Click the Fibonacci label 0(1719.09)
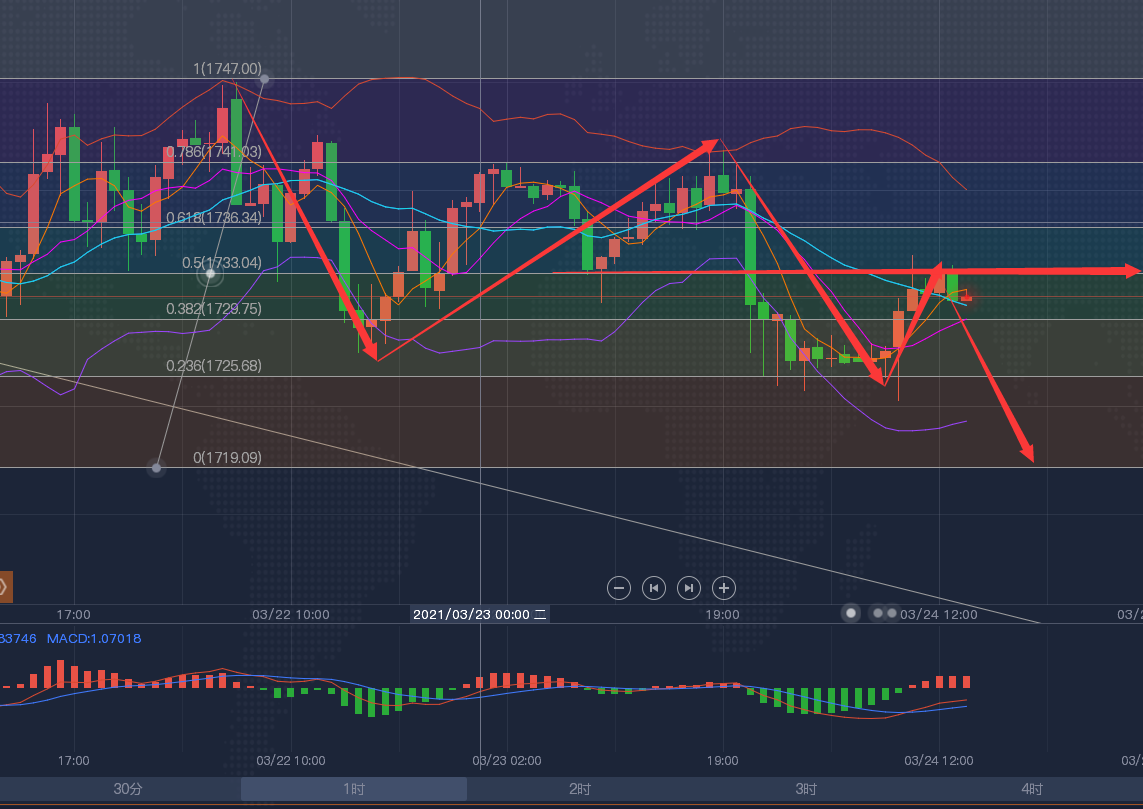Screen dimensions: 1143x809 click(227, 458)
